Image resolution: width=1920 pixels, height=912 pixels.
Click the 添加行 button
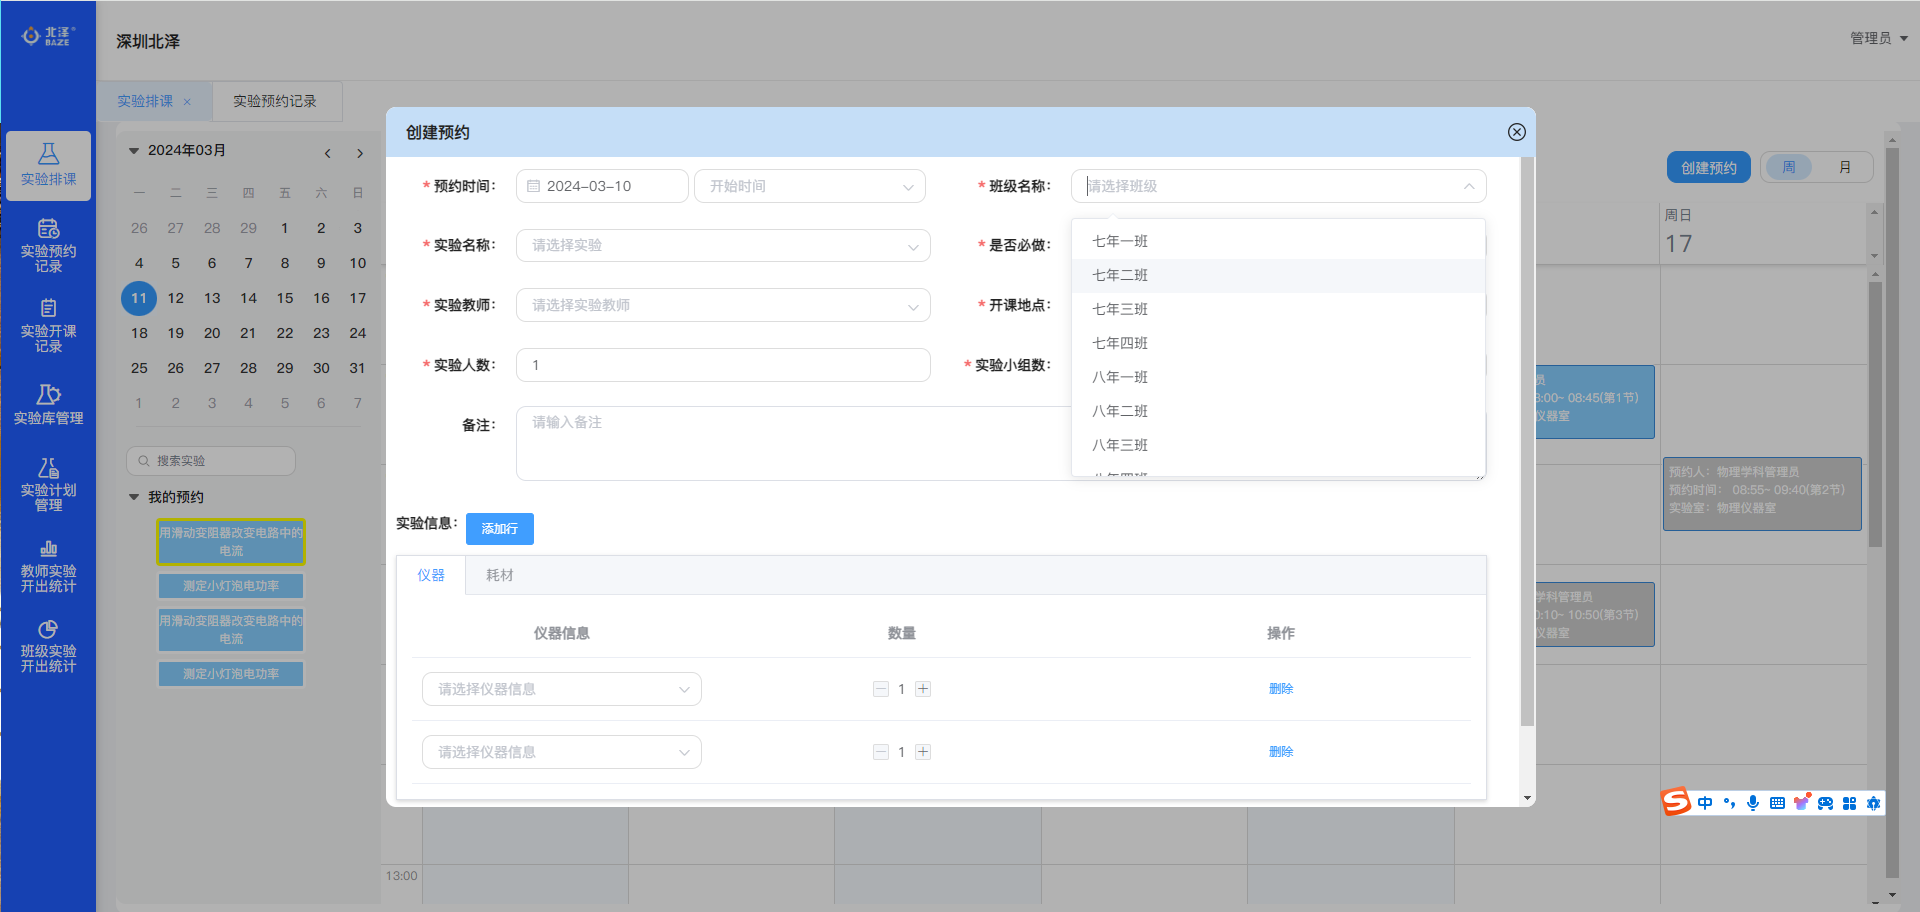(499, 529)
